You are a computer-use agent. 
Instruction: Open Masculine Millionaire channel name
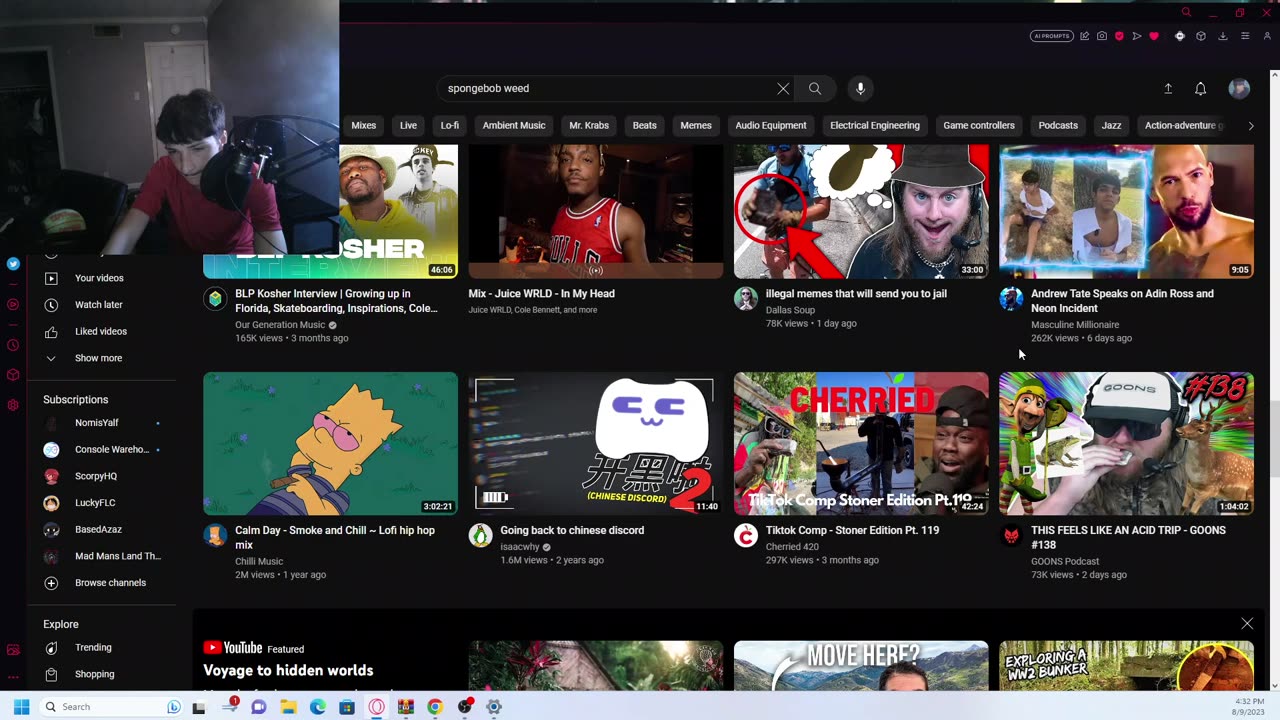(x=1075, y=325)
